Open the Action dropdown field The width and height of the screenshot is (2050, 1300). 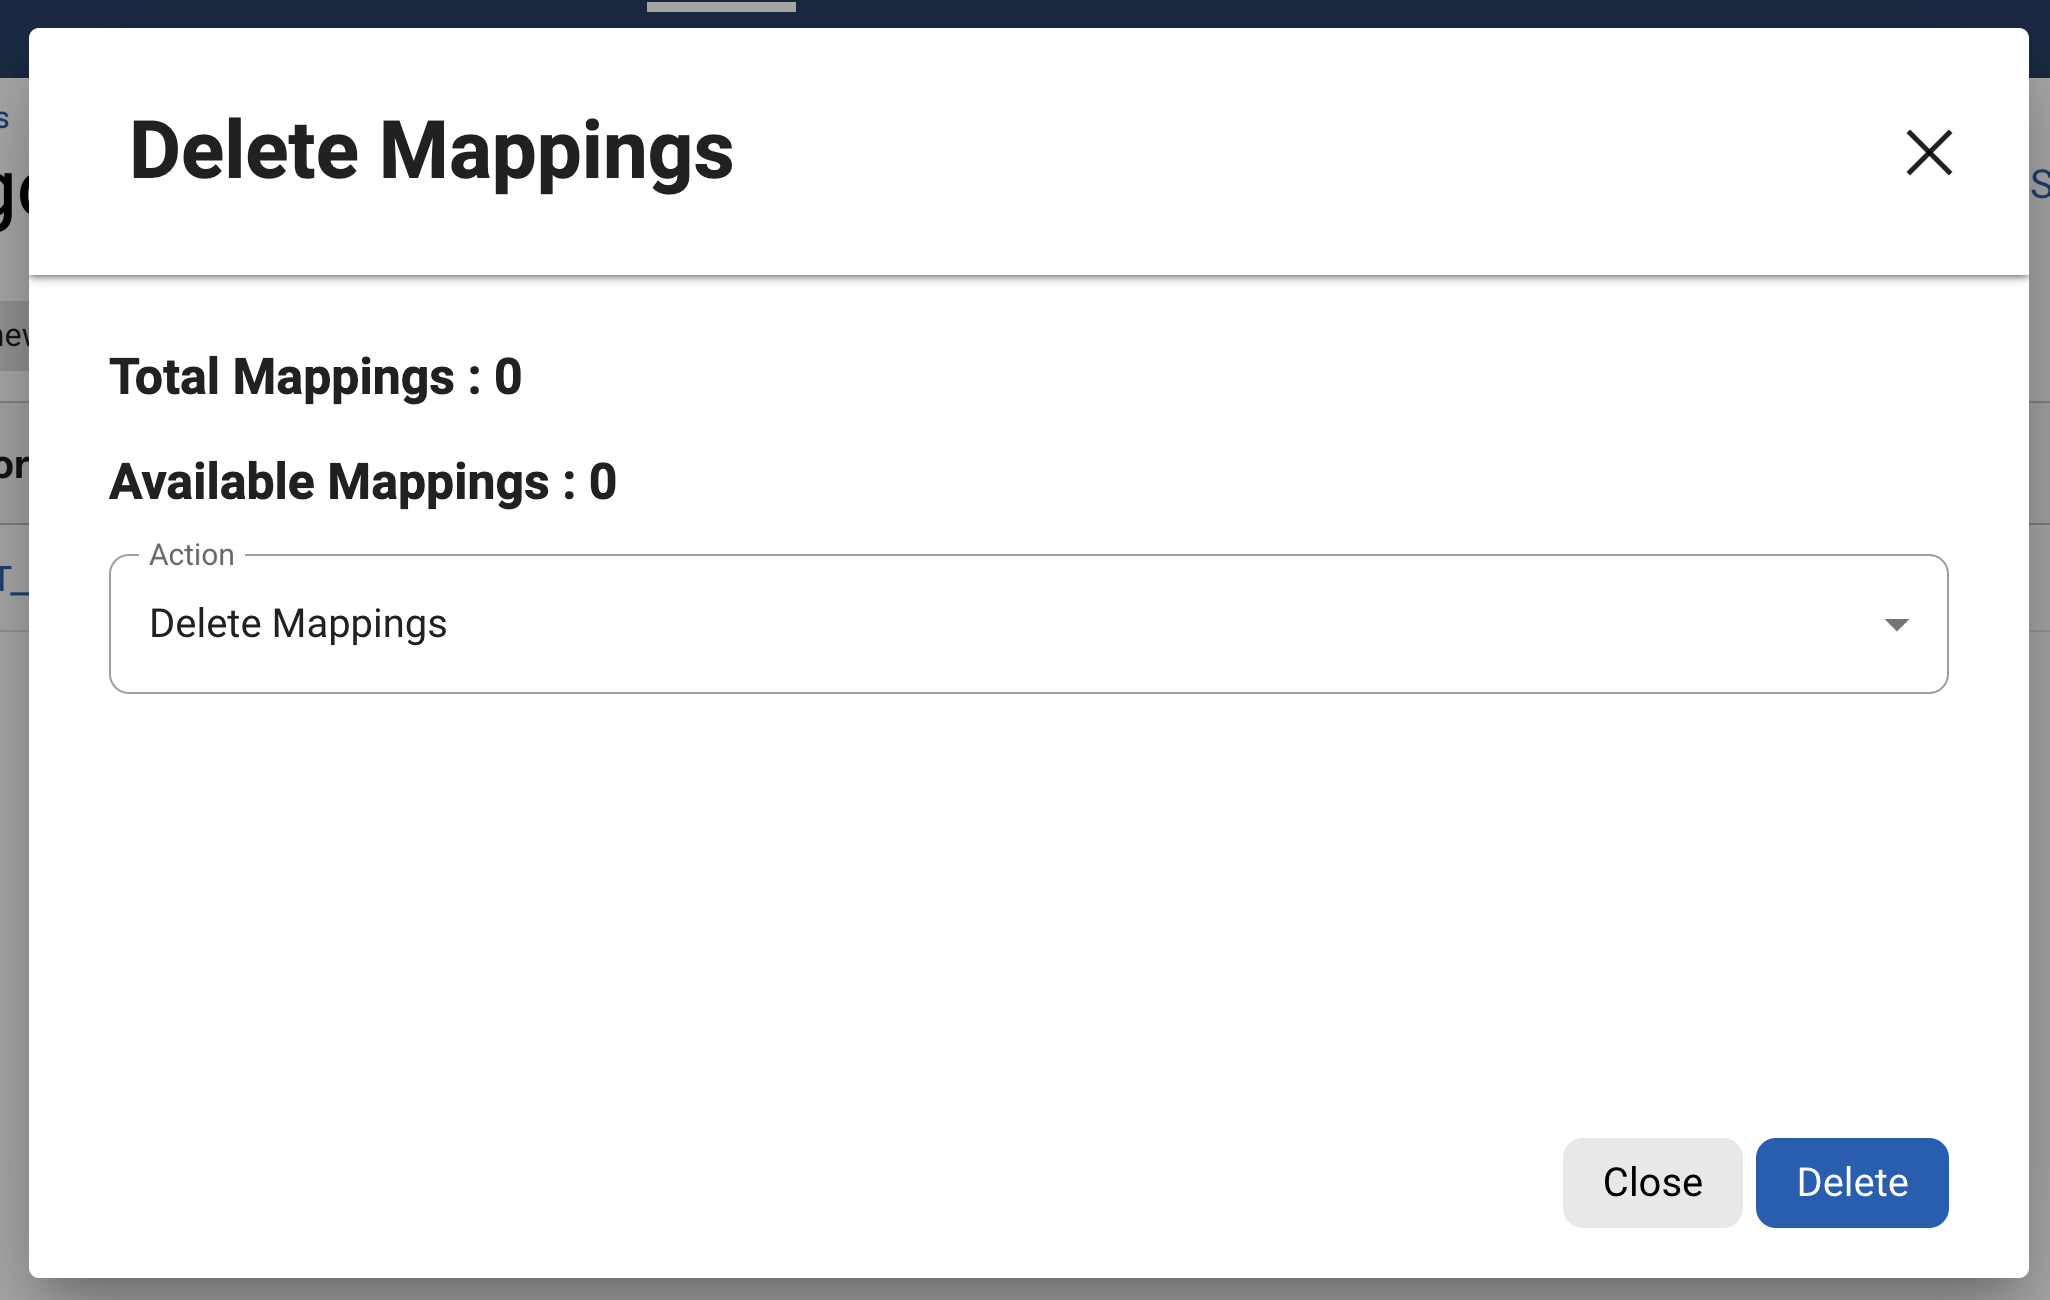coord(1000,624)
